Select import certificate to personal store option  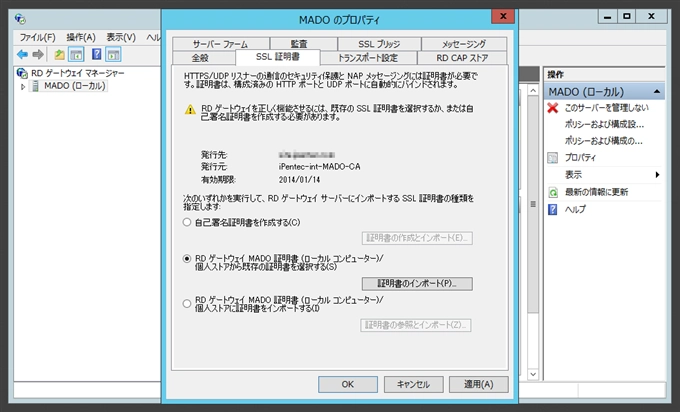click(x=186, y=304)
